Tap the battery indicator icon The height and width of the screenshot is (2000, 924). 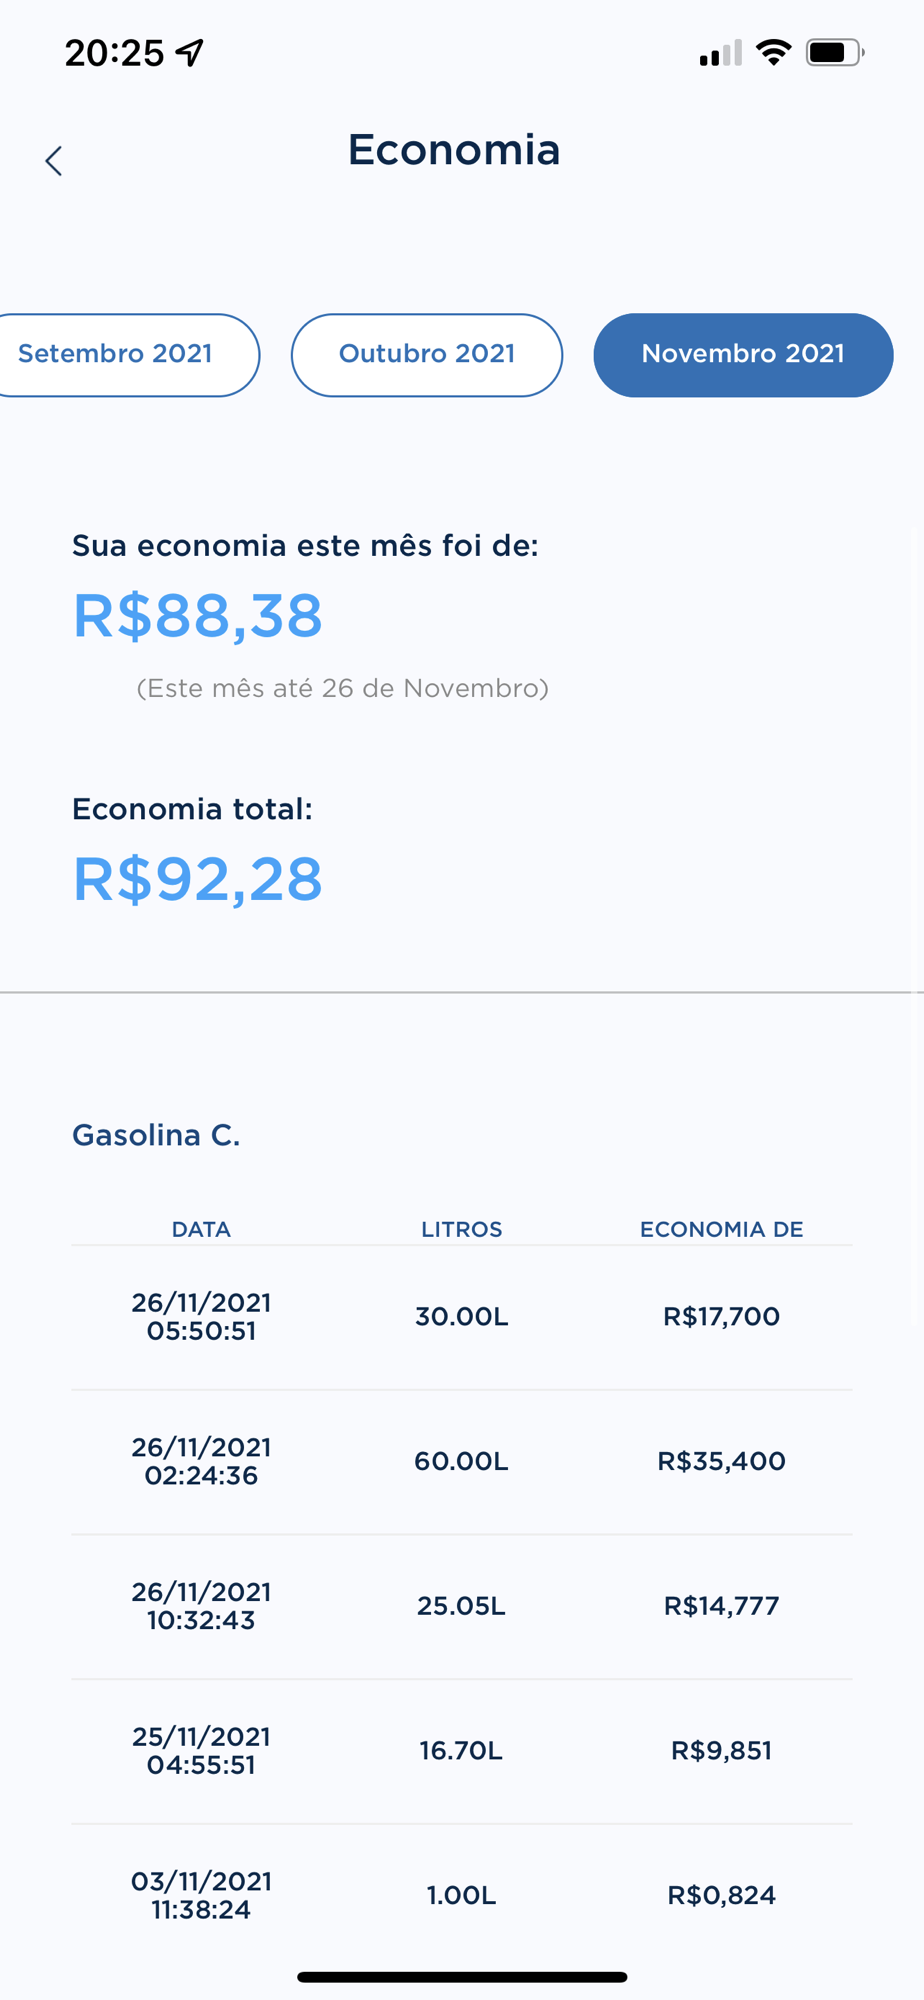pyautogui.click(x=835, y=52)
